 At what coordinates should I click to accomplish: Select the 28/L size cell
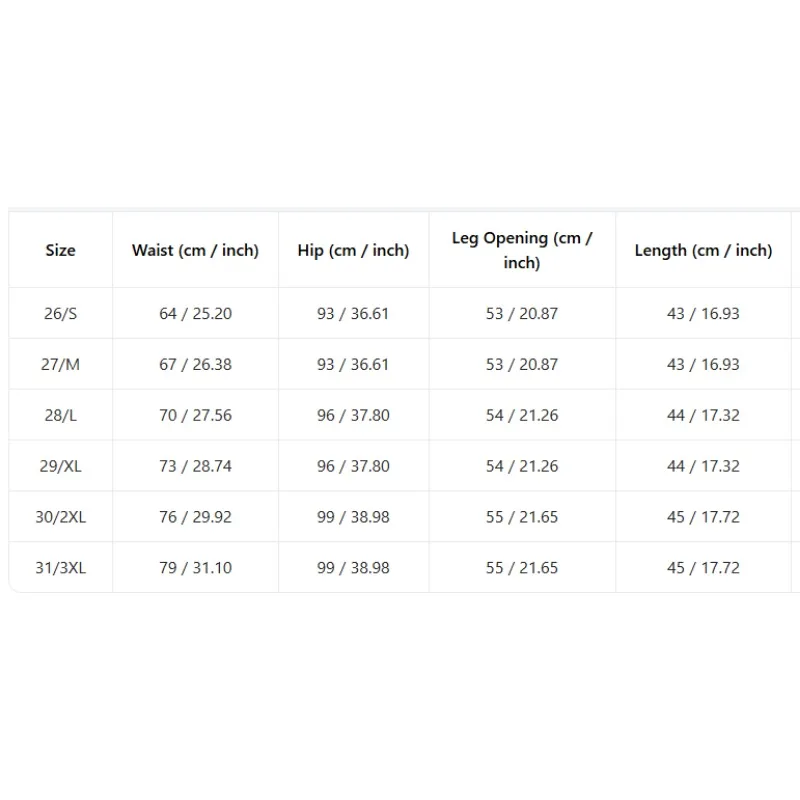[60, 415]
